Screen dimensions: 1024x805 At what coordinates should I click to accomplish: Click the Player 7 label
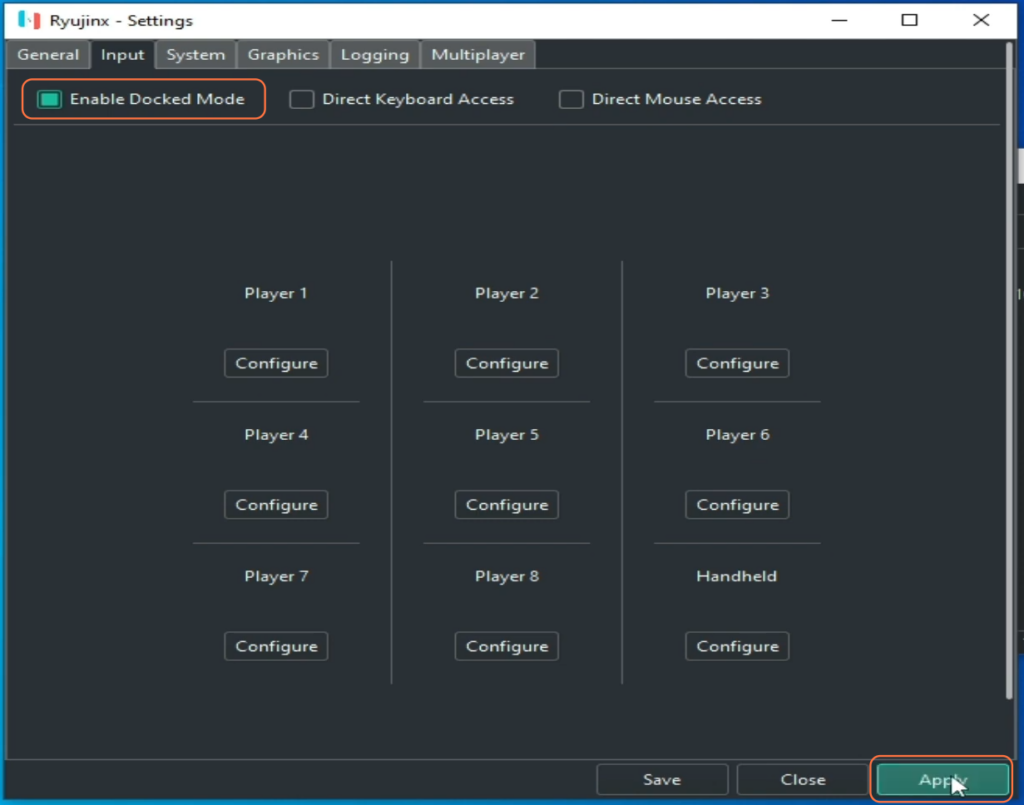coord(276,576)
